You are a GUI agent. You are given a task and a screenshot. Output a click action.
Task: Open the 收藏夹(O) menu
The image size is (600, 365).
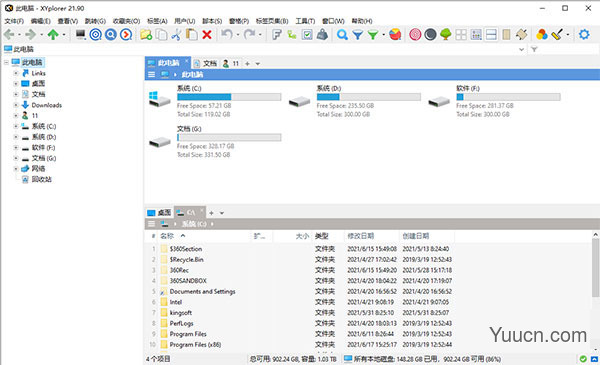[x=126, y=21]
